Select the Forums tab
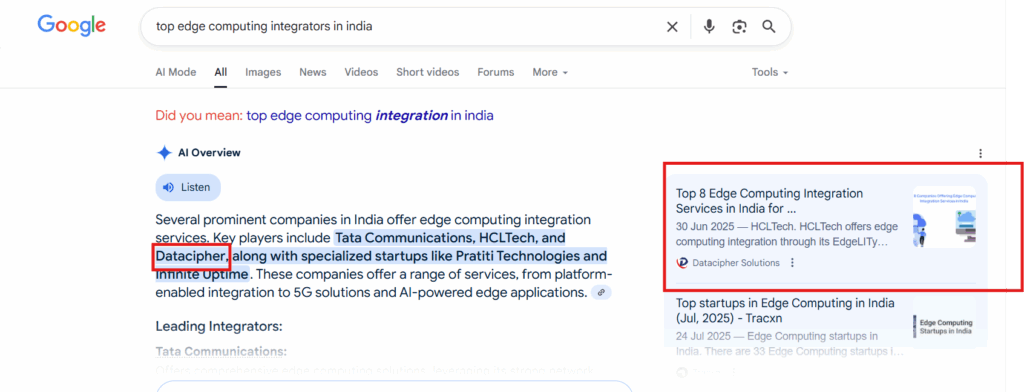 coord(496,72)
